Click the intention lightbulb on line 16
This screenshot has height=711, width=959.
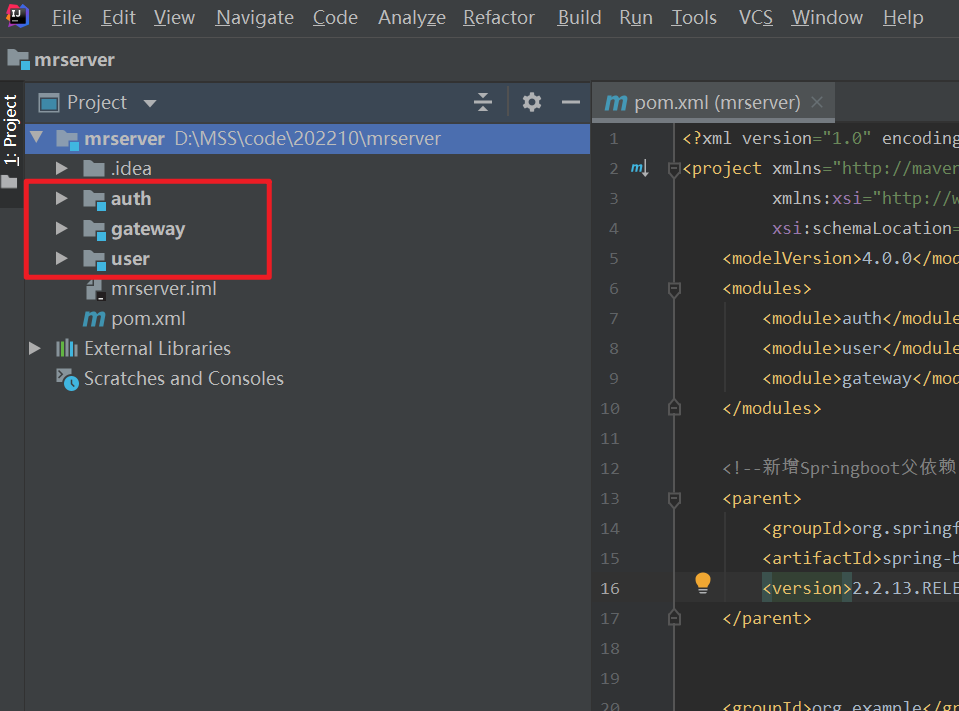click(x=703, y=582)
